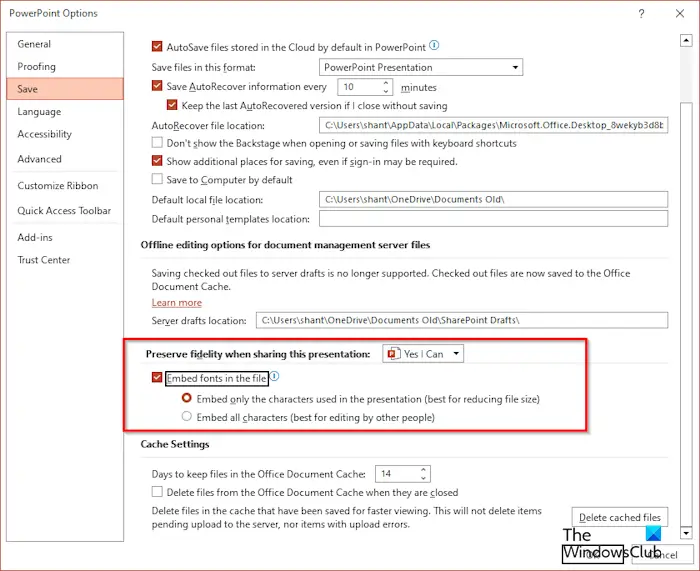Increase cache days with up spinner
700x571 pixels.
click(x=423, y=470)
